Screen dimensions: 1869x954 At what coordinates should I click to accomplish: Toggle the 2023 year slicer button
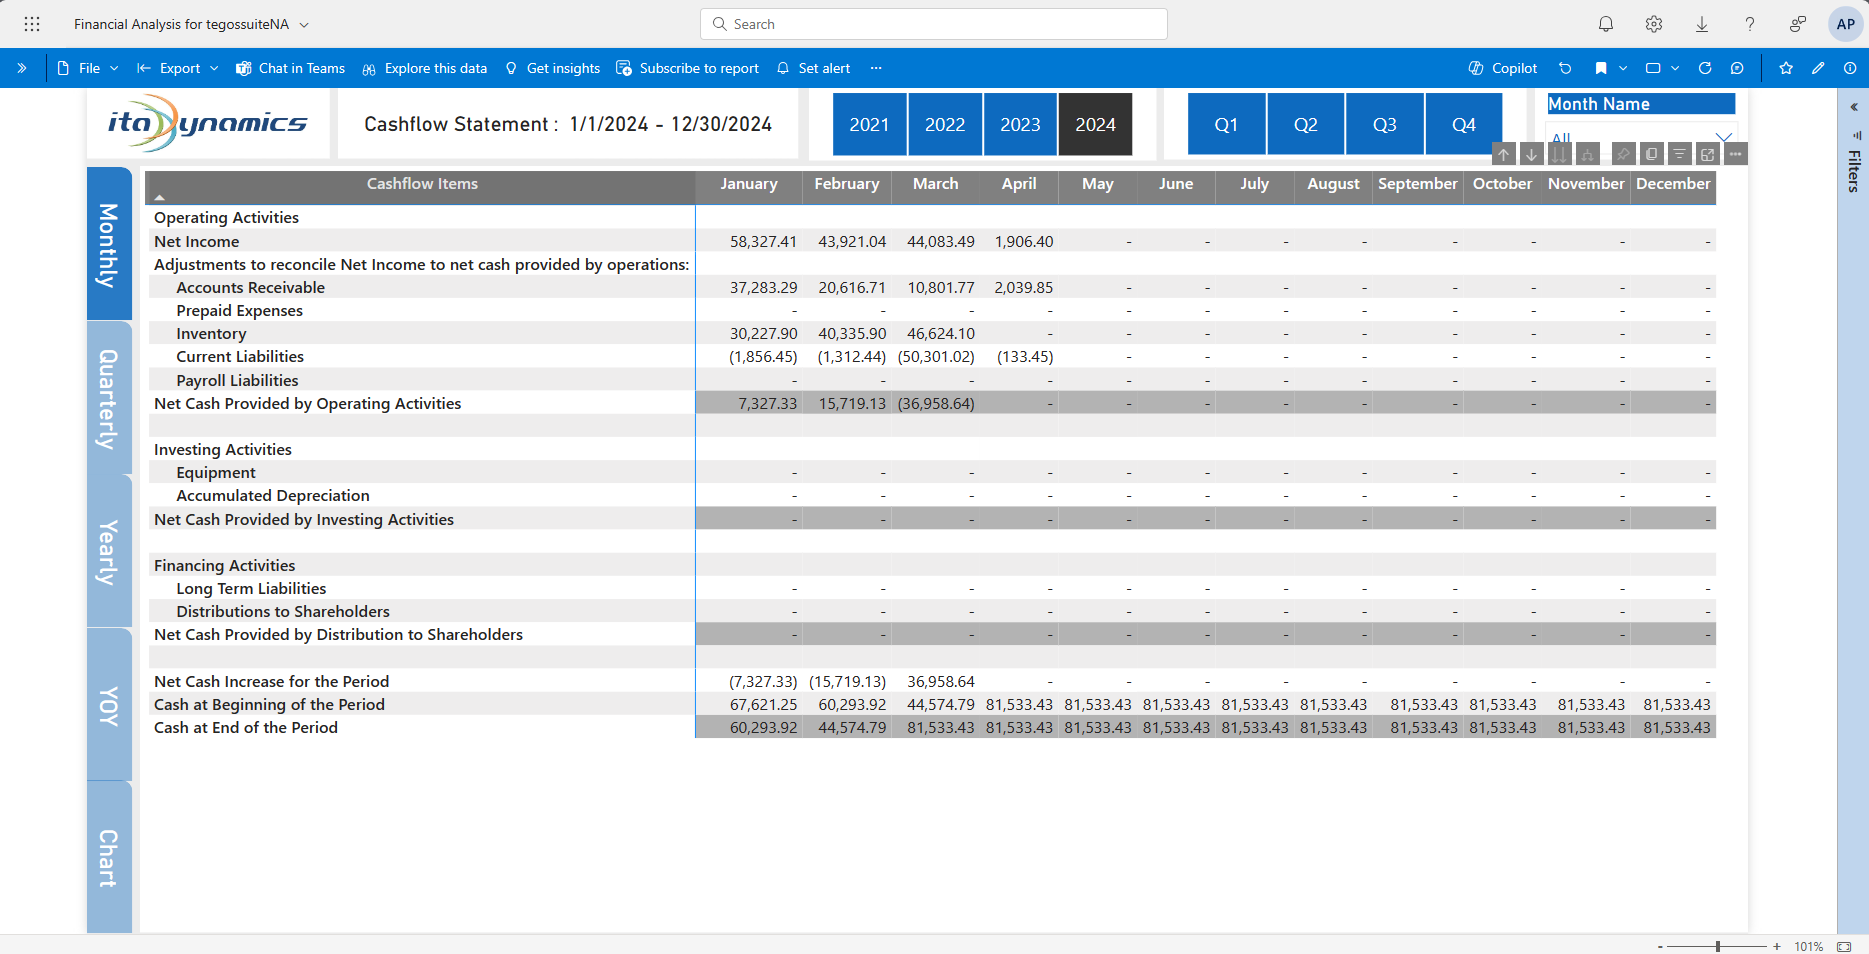pyautogui.click(x=1020, y=125)
